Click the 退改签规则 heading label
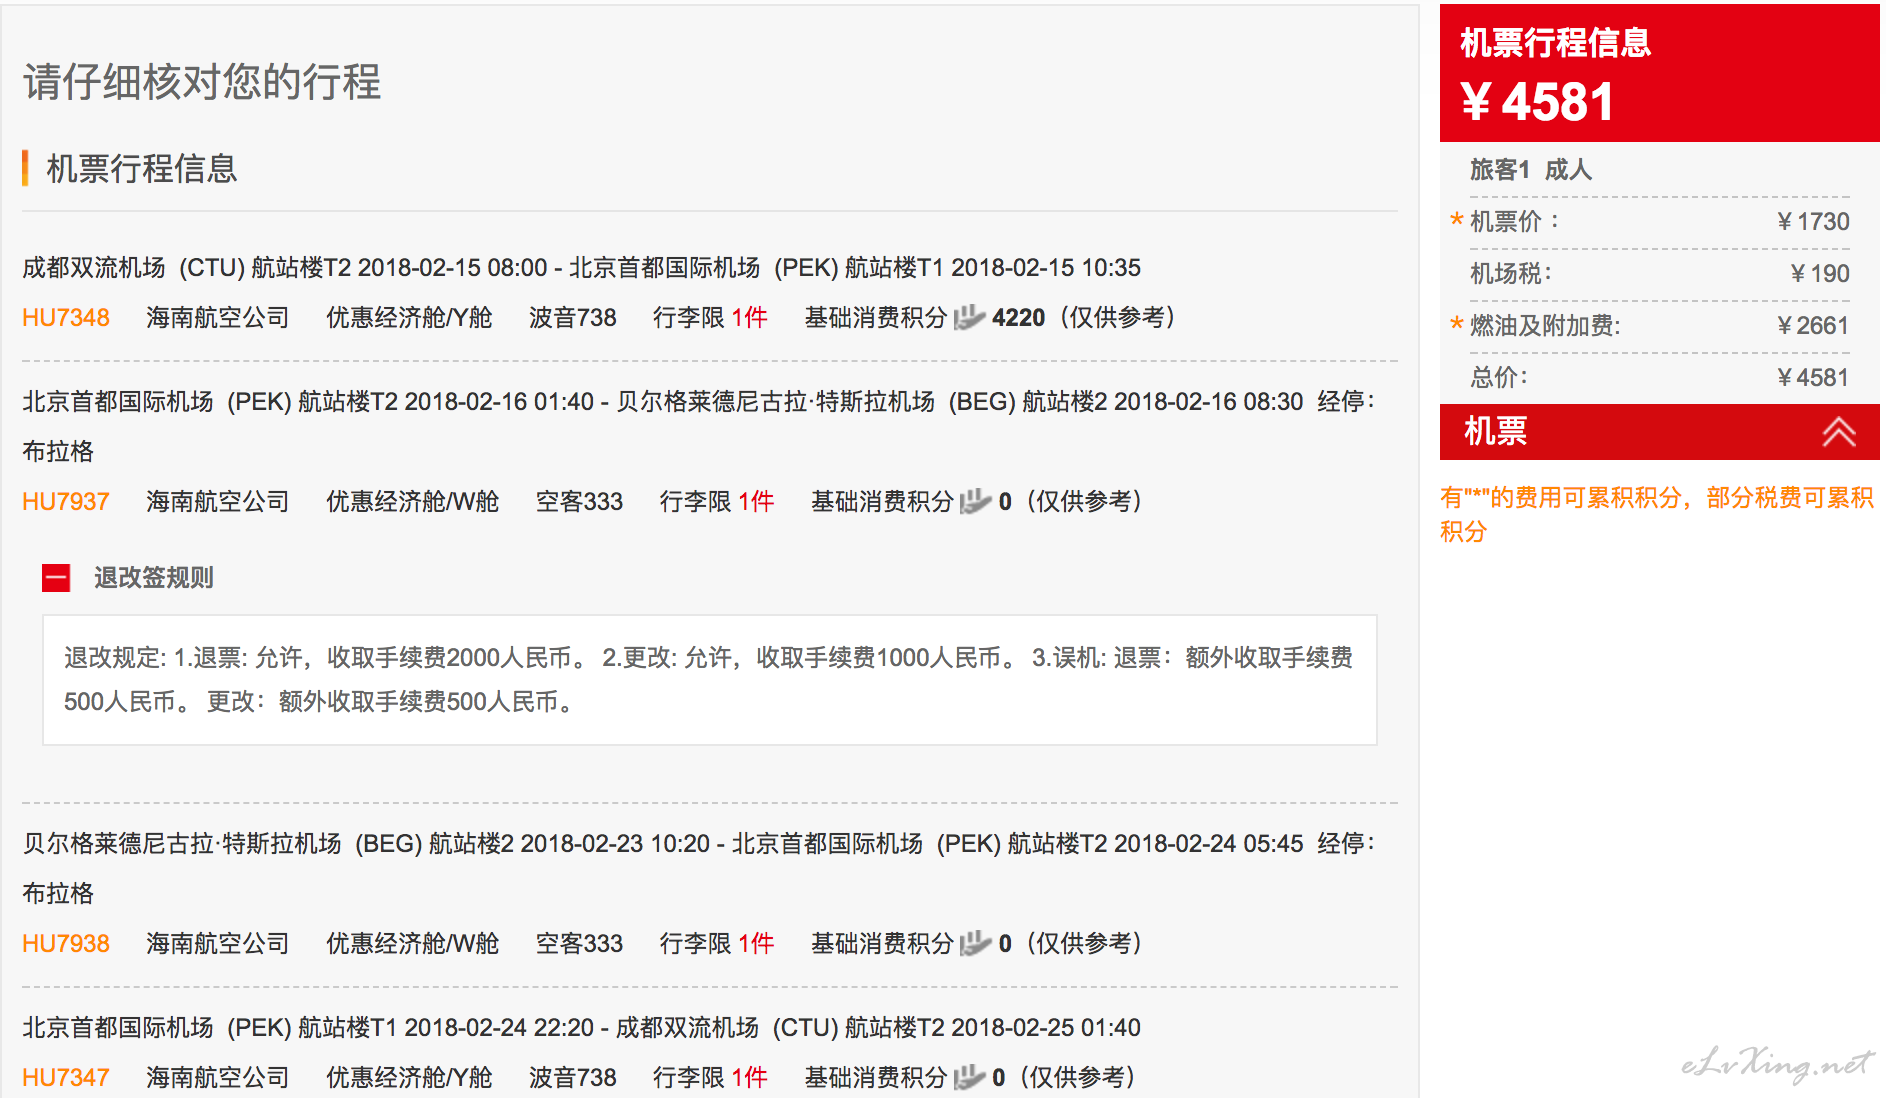Image resolution: width=1886 pixels, height=1098 pixels. [x=154, y=578]
